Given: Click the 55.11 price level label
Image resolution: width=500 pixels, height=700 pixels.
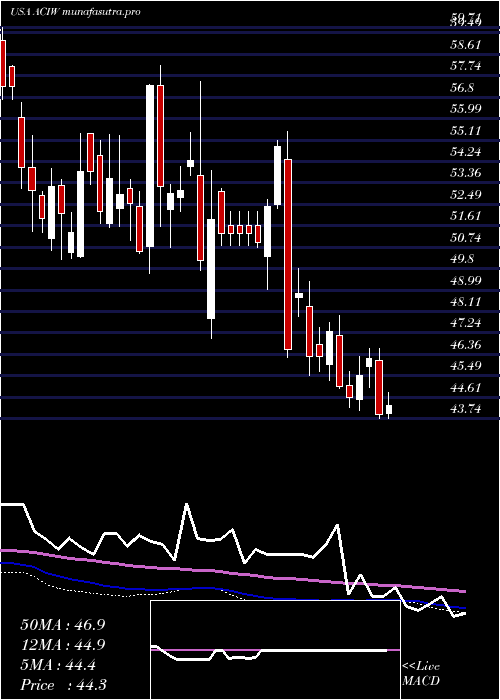Looking at the screenshot, I should pyautogui.click(x=466, y=131).
